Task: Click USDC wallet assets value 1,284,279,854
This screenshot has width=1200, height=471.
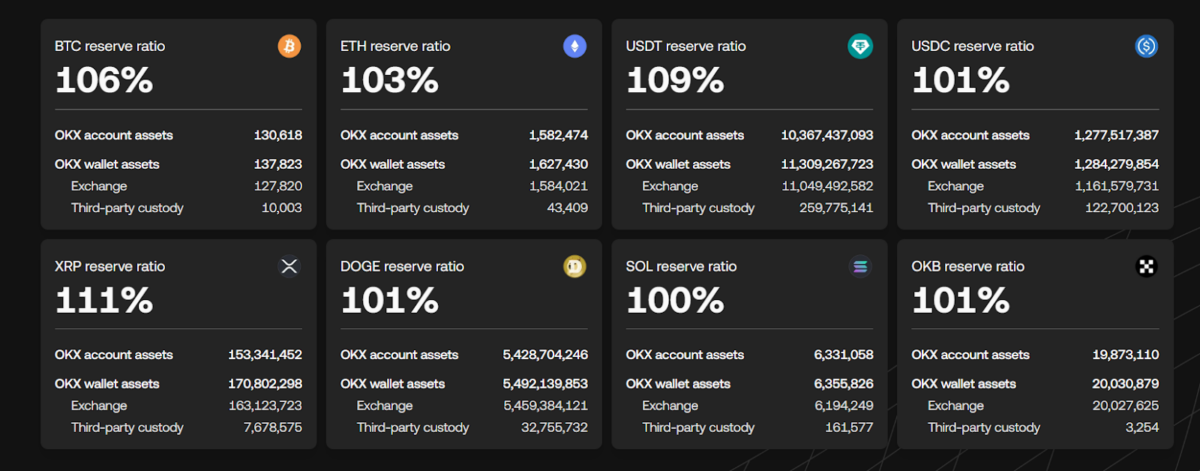Action: [1117, 164]
